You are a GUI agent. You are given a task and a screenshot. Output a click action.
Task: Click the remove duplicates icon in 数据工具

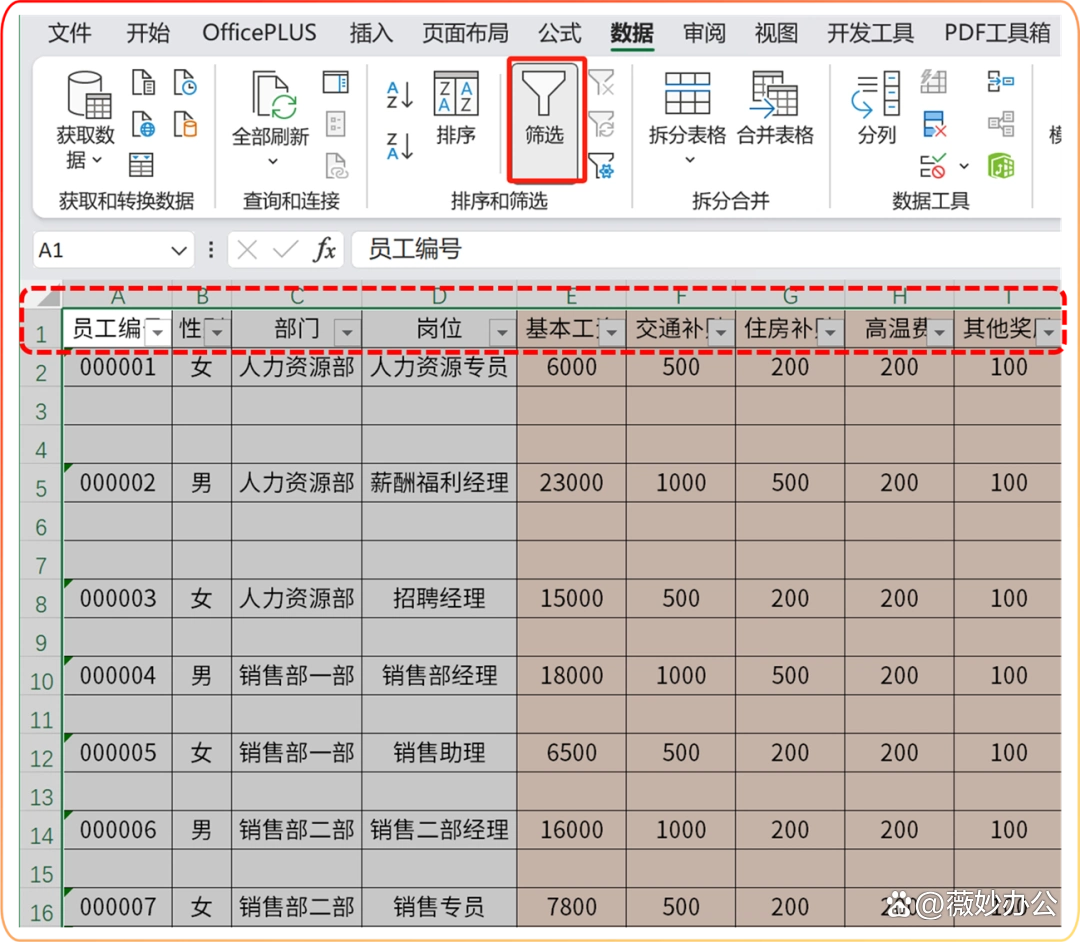click(x=933, y=125)
